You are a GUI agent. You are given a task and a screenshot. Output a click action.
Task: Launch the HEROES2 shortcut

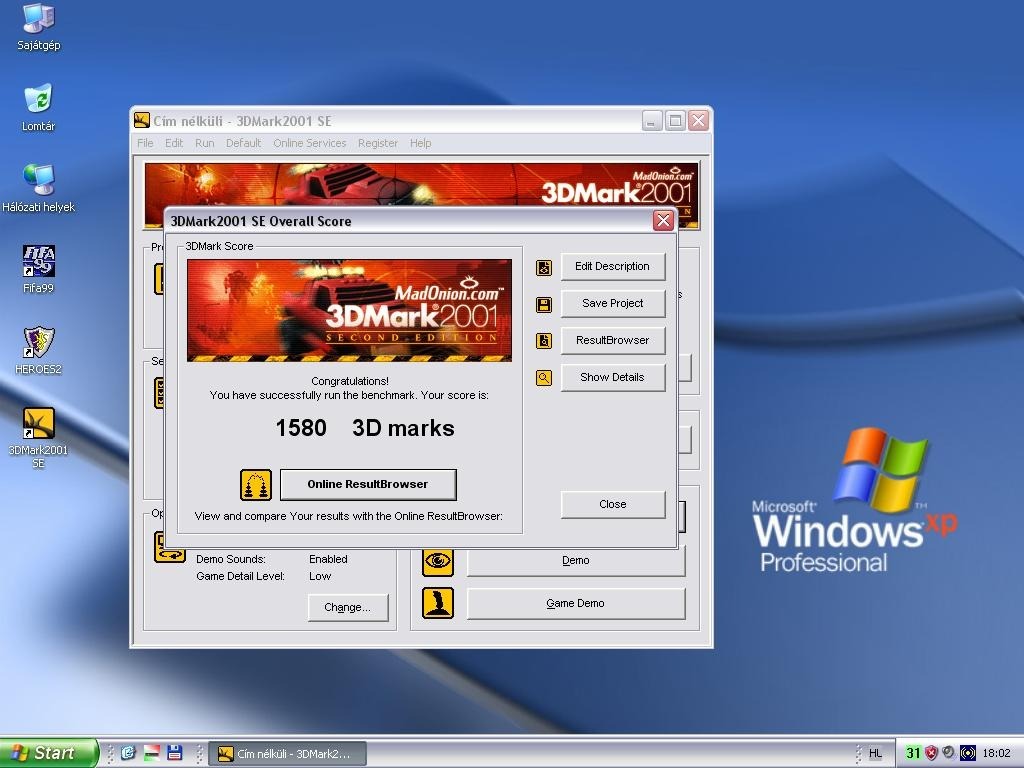pos(39,350)
